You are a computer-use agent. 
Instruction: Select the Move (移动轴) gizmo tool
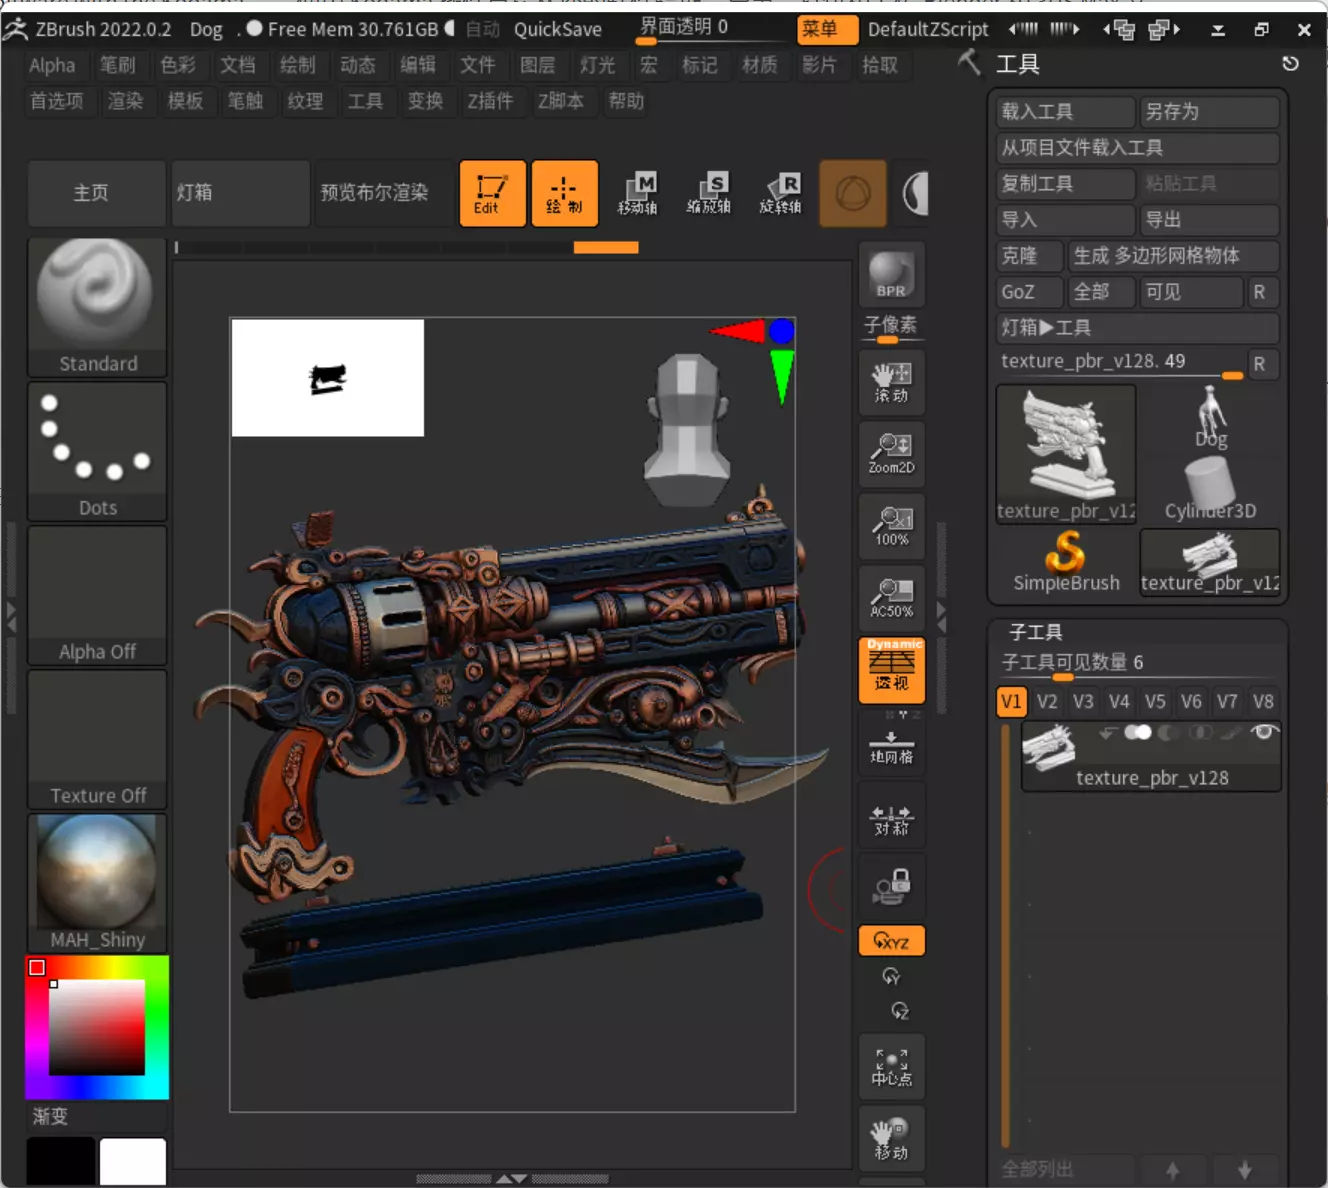(x=638, y=193)
